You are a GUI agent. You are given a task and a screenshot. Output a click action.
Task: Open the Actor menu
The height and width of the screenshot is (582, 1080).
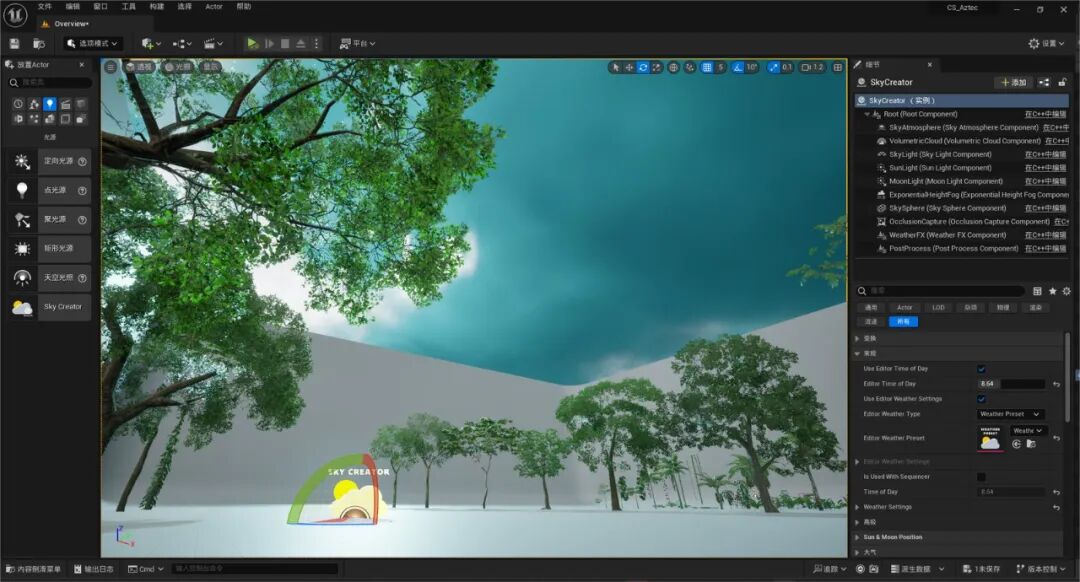[x=214, y=6]
